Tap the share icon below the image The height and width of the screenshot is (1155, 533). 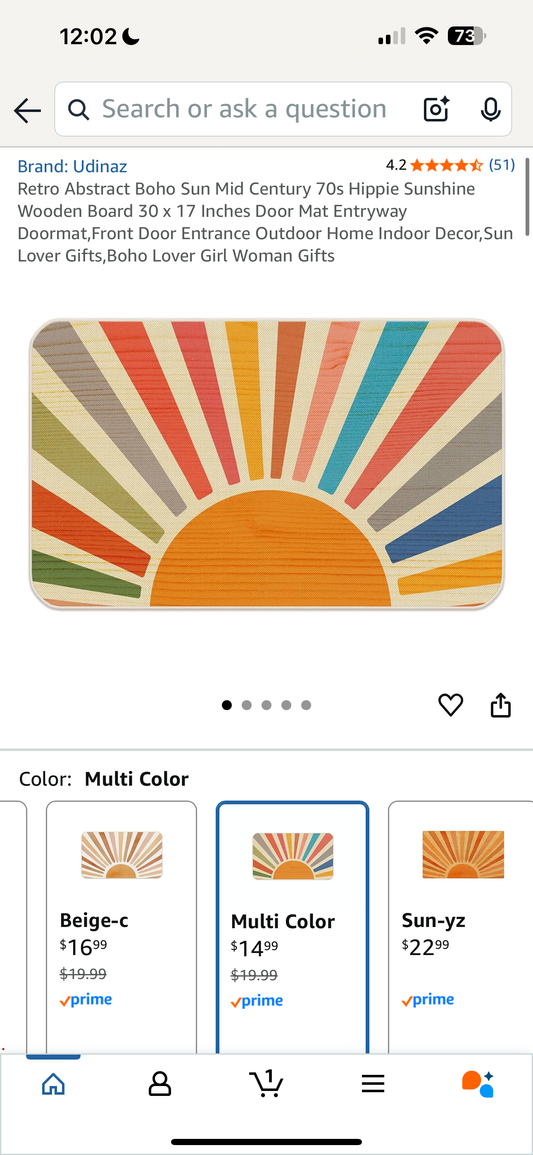[501, 705]
